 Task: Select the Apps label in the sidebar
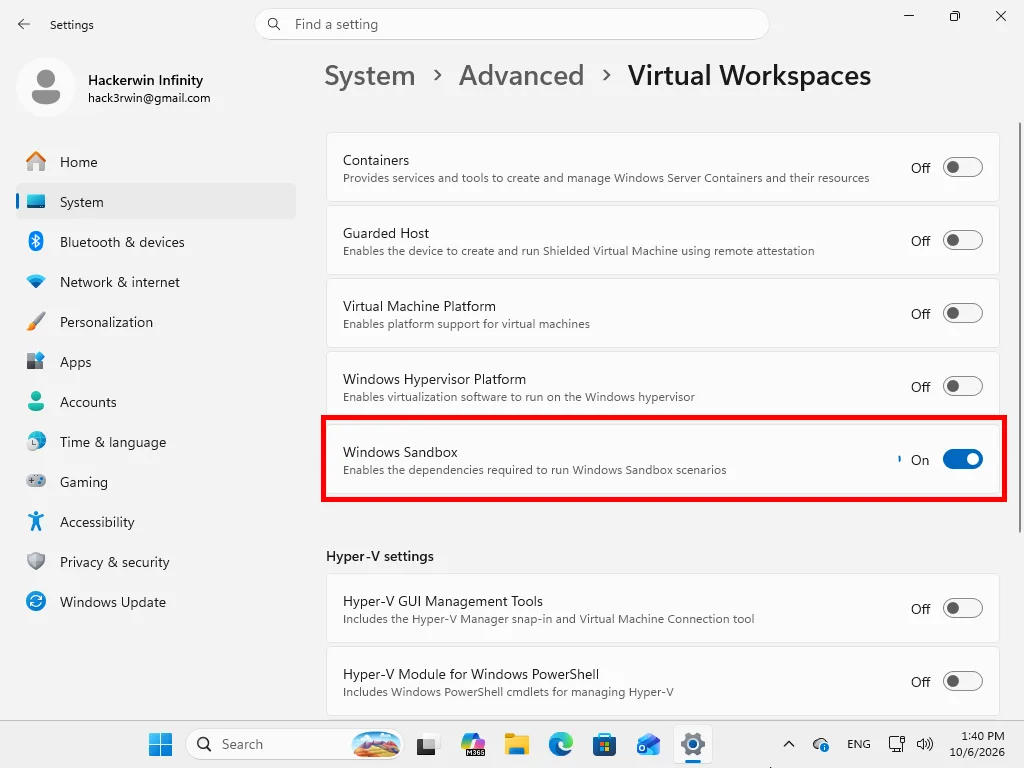point(76,362)
